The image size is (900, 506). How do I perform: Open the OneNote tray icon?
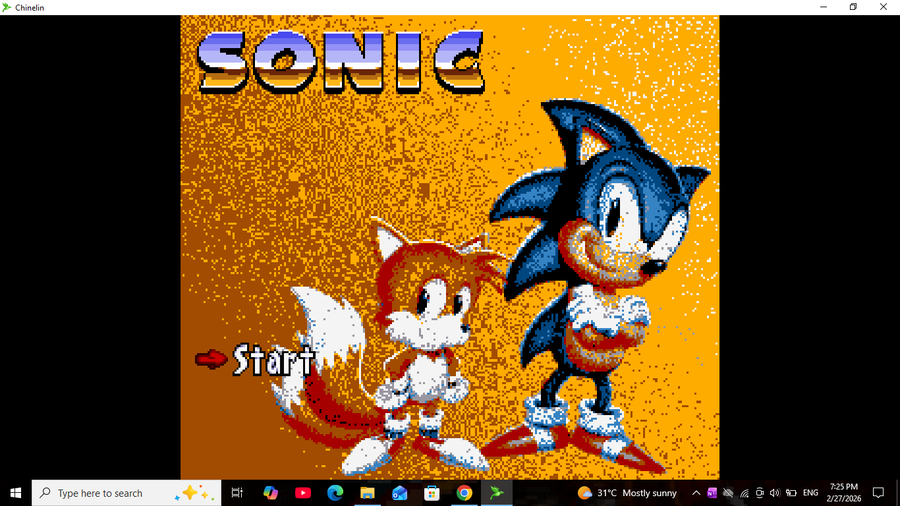712,493
